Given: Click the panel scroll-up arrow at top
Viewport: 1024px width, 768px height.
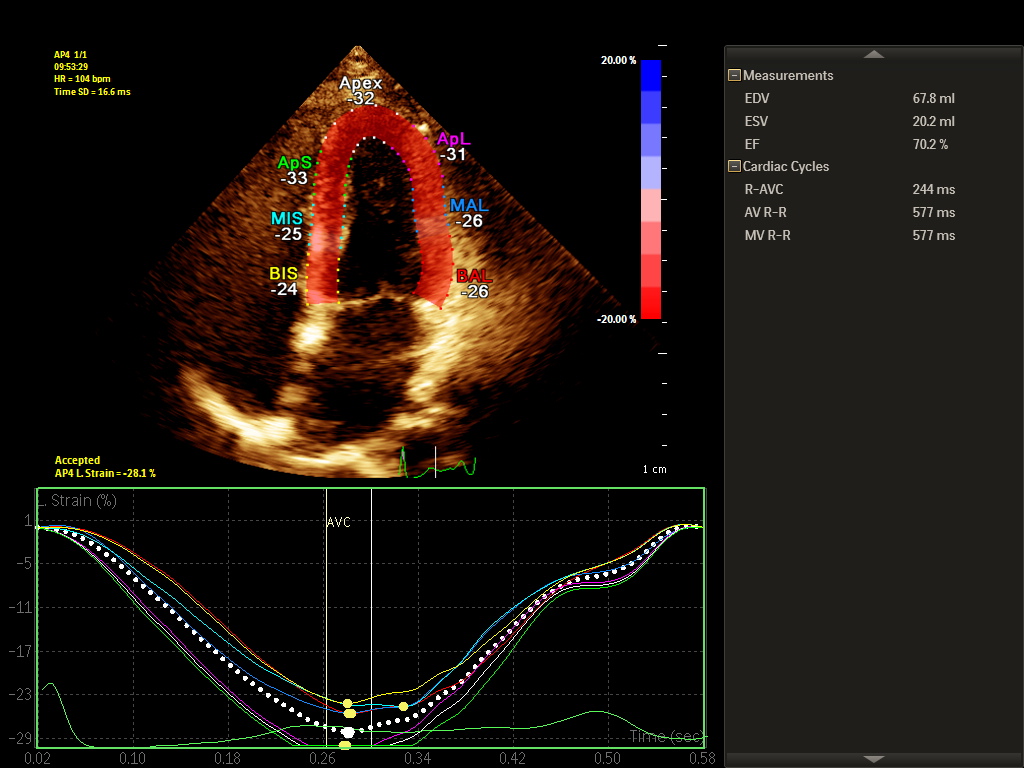Looking at the screenshot, I should click(874, 54).
